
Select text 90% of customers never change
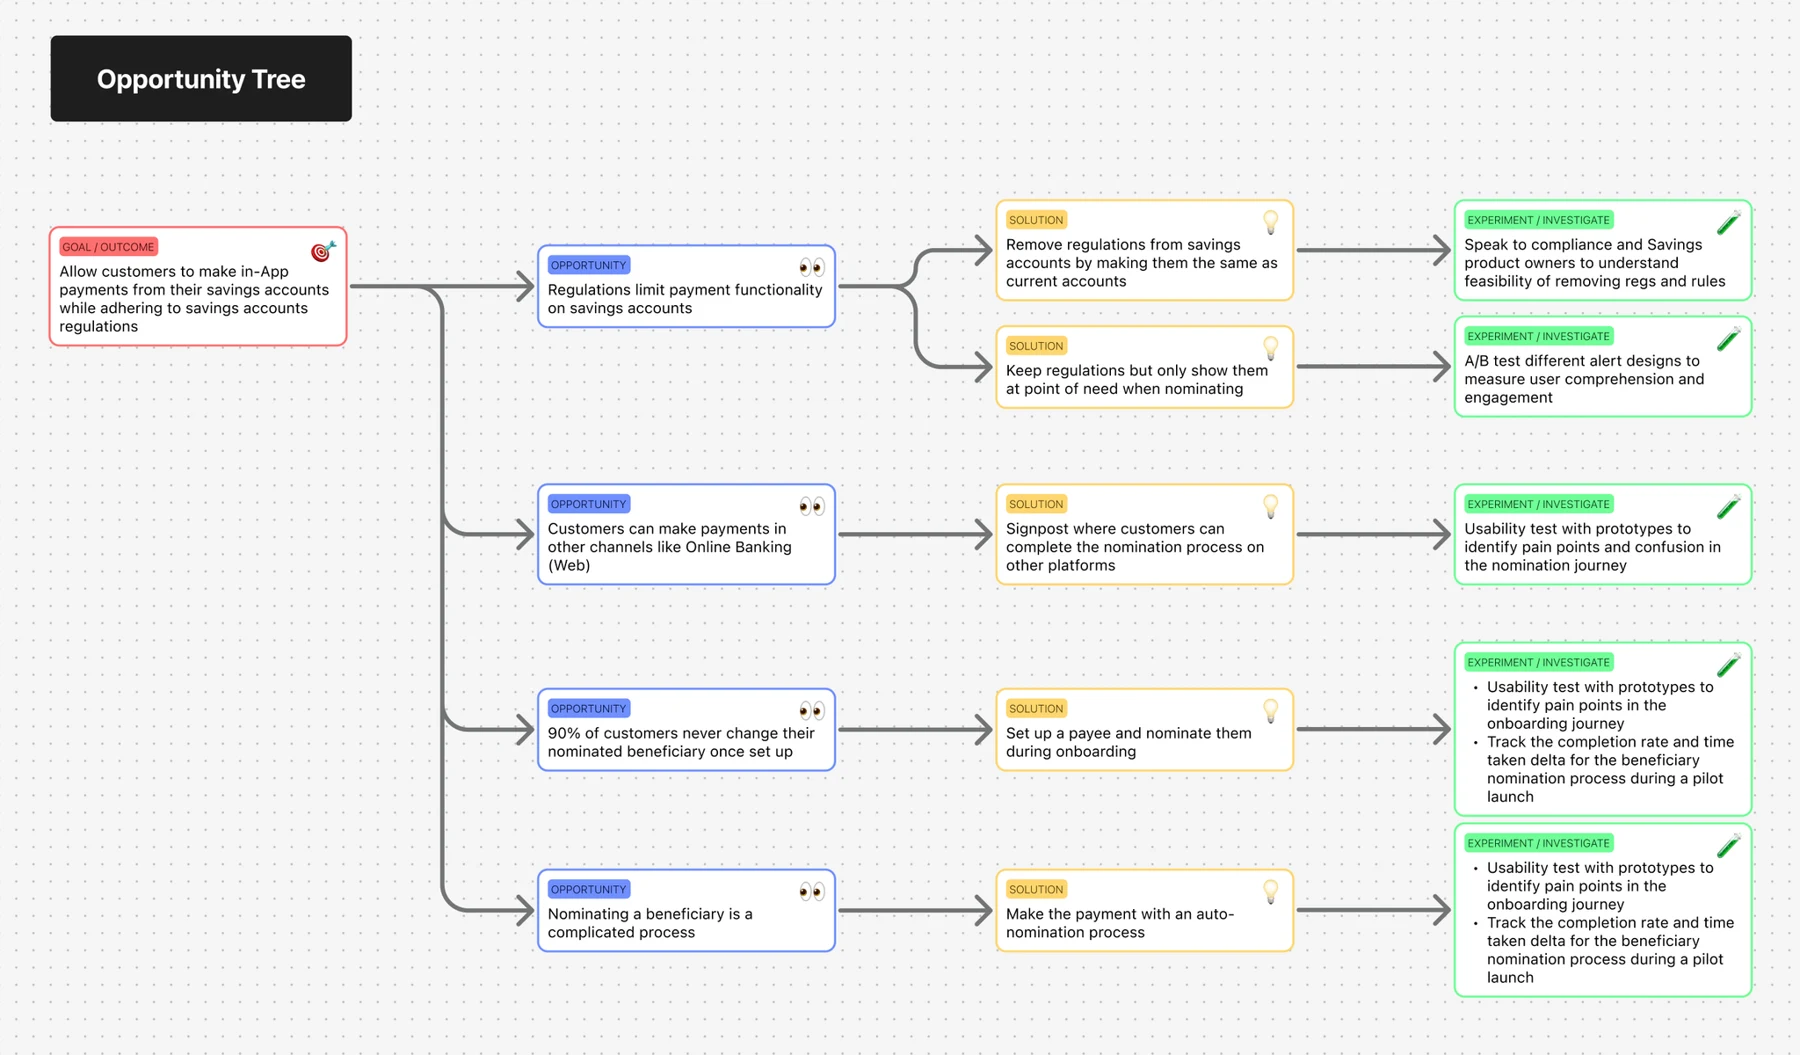tap(681, 742)
